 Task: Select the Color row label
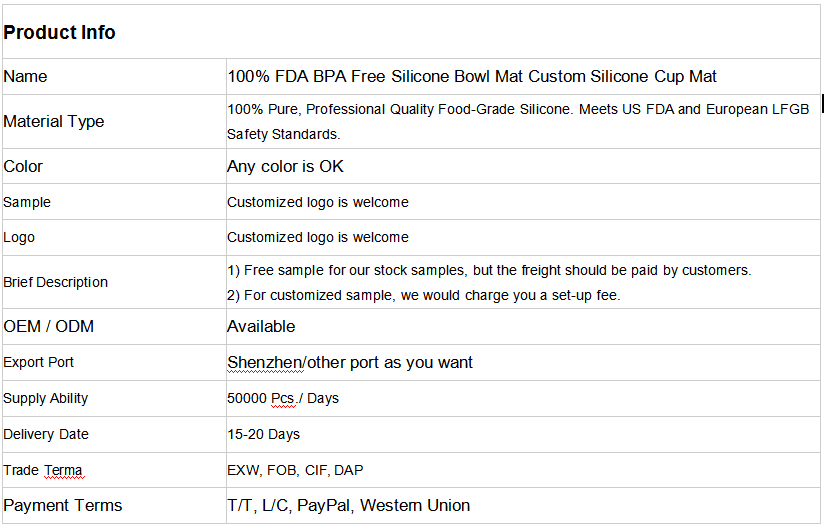point(23,167)
